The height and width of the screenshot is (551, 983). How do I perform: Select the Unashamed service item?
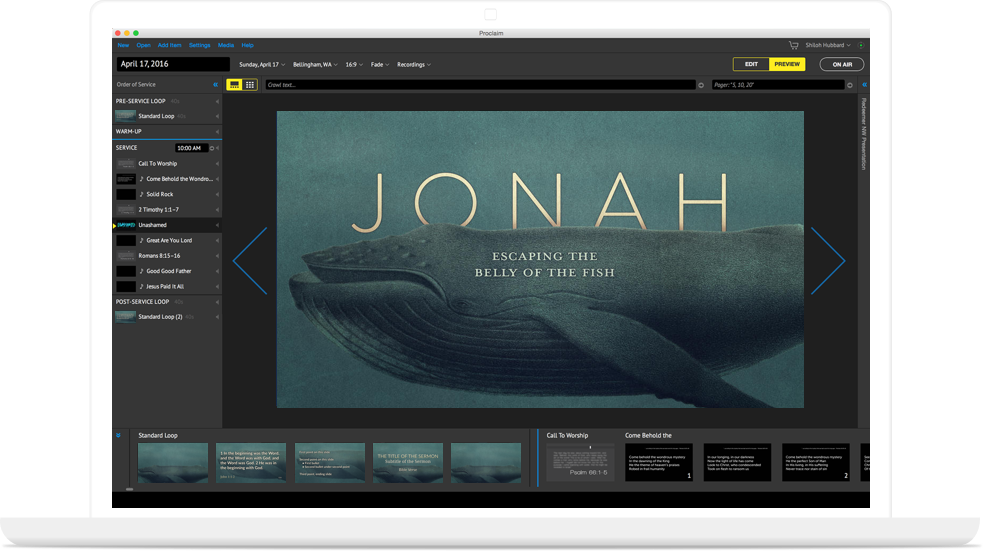click(x=167, y=225)
